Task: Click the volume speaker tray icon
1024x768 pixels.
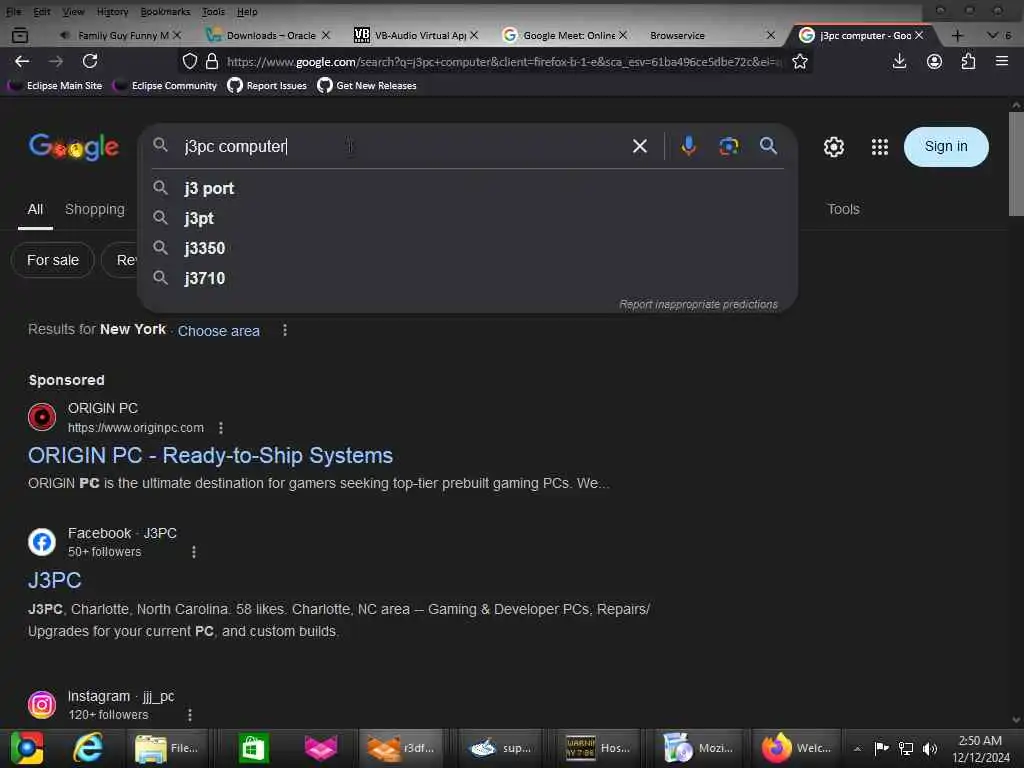Action: pyautogui.click(x=930, y=748)
